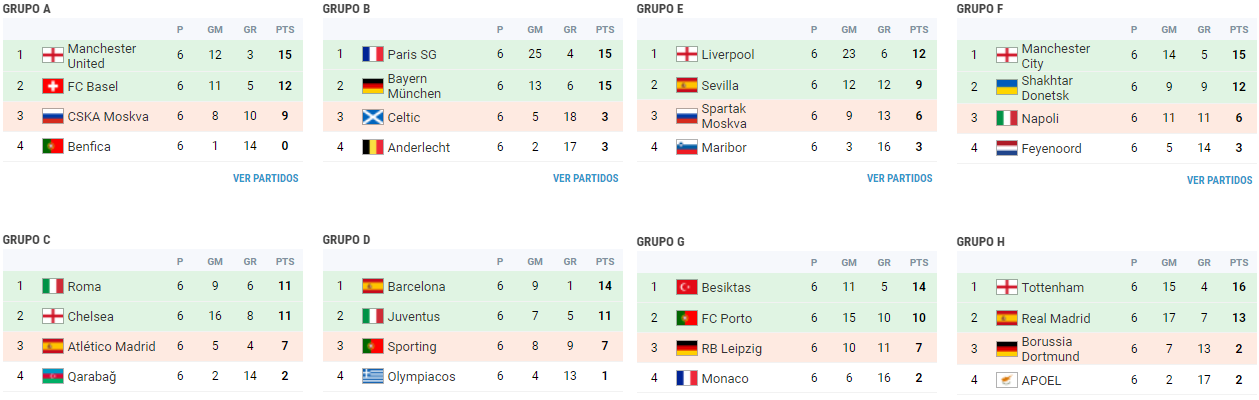This screenshot has height=400, width=1259.
Task: Open Ver Partidos for Grupo B
Action: [x=585, y=179]
